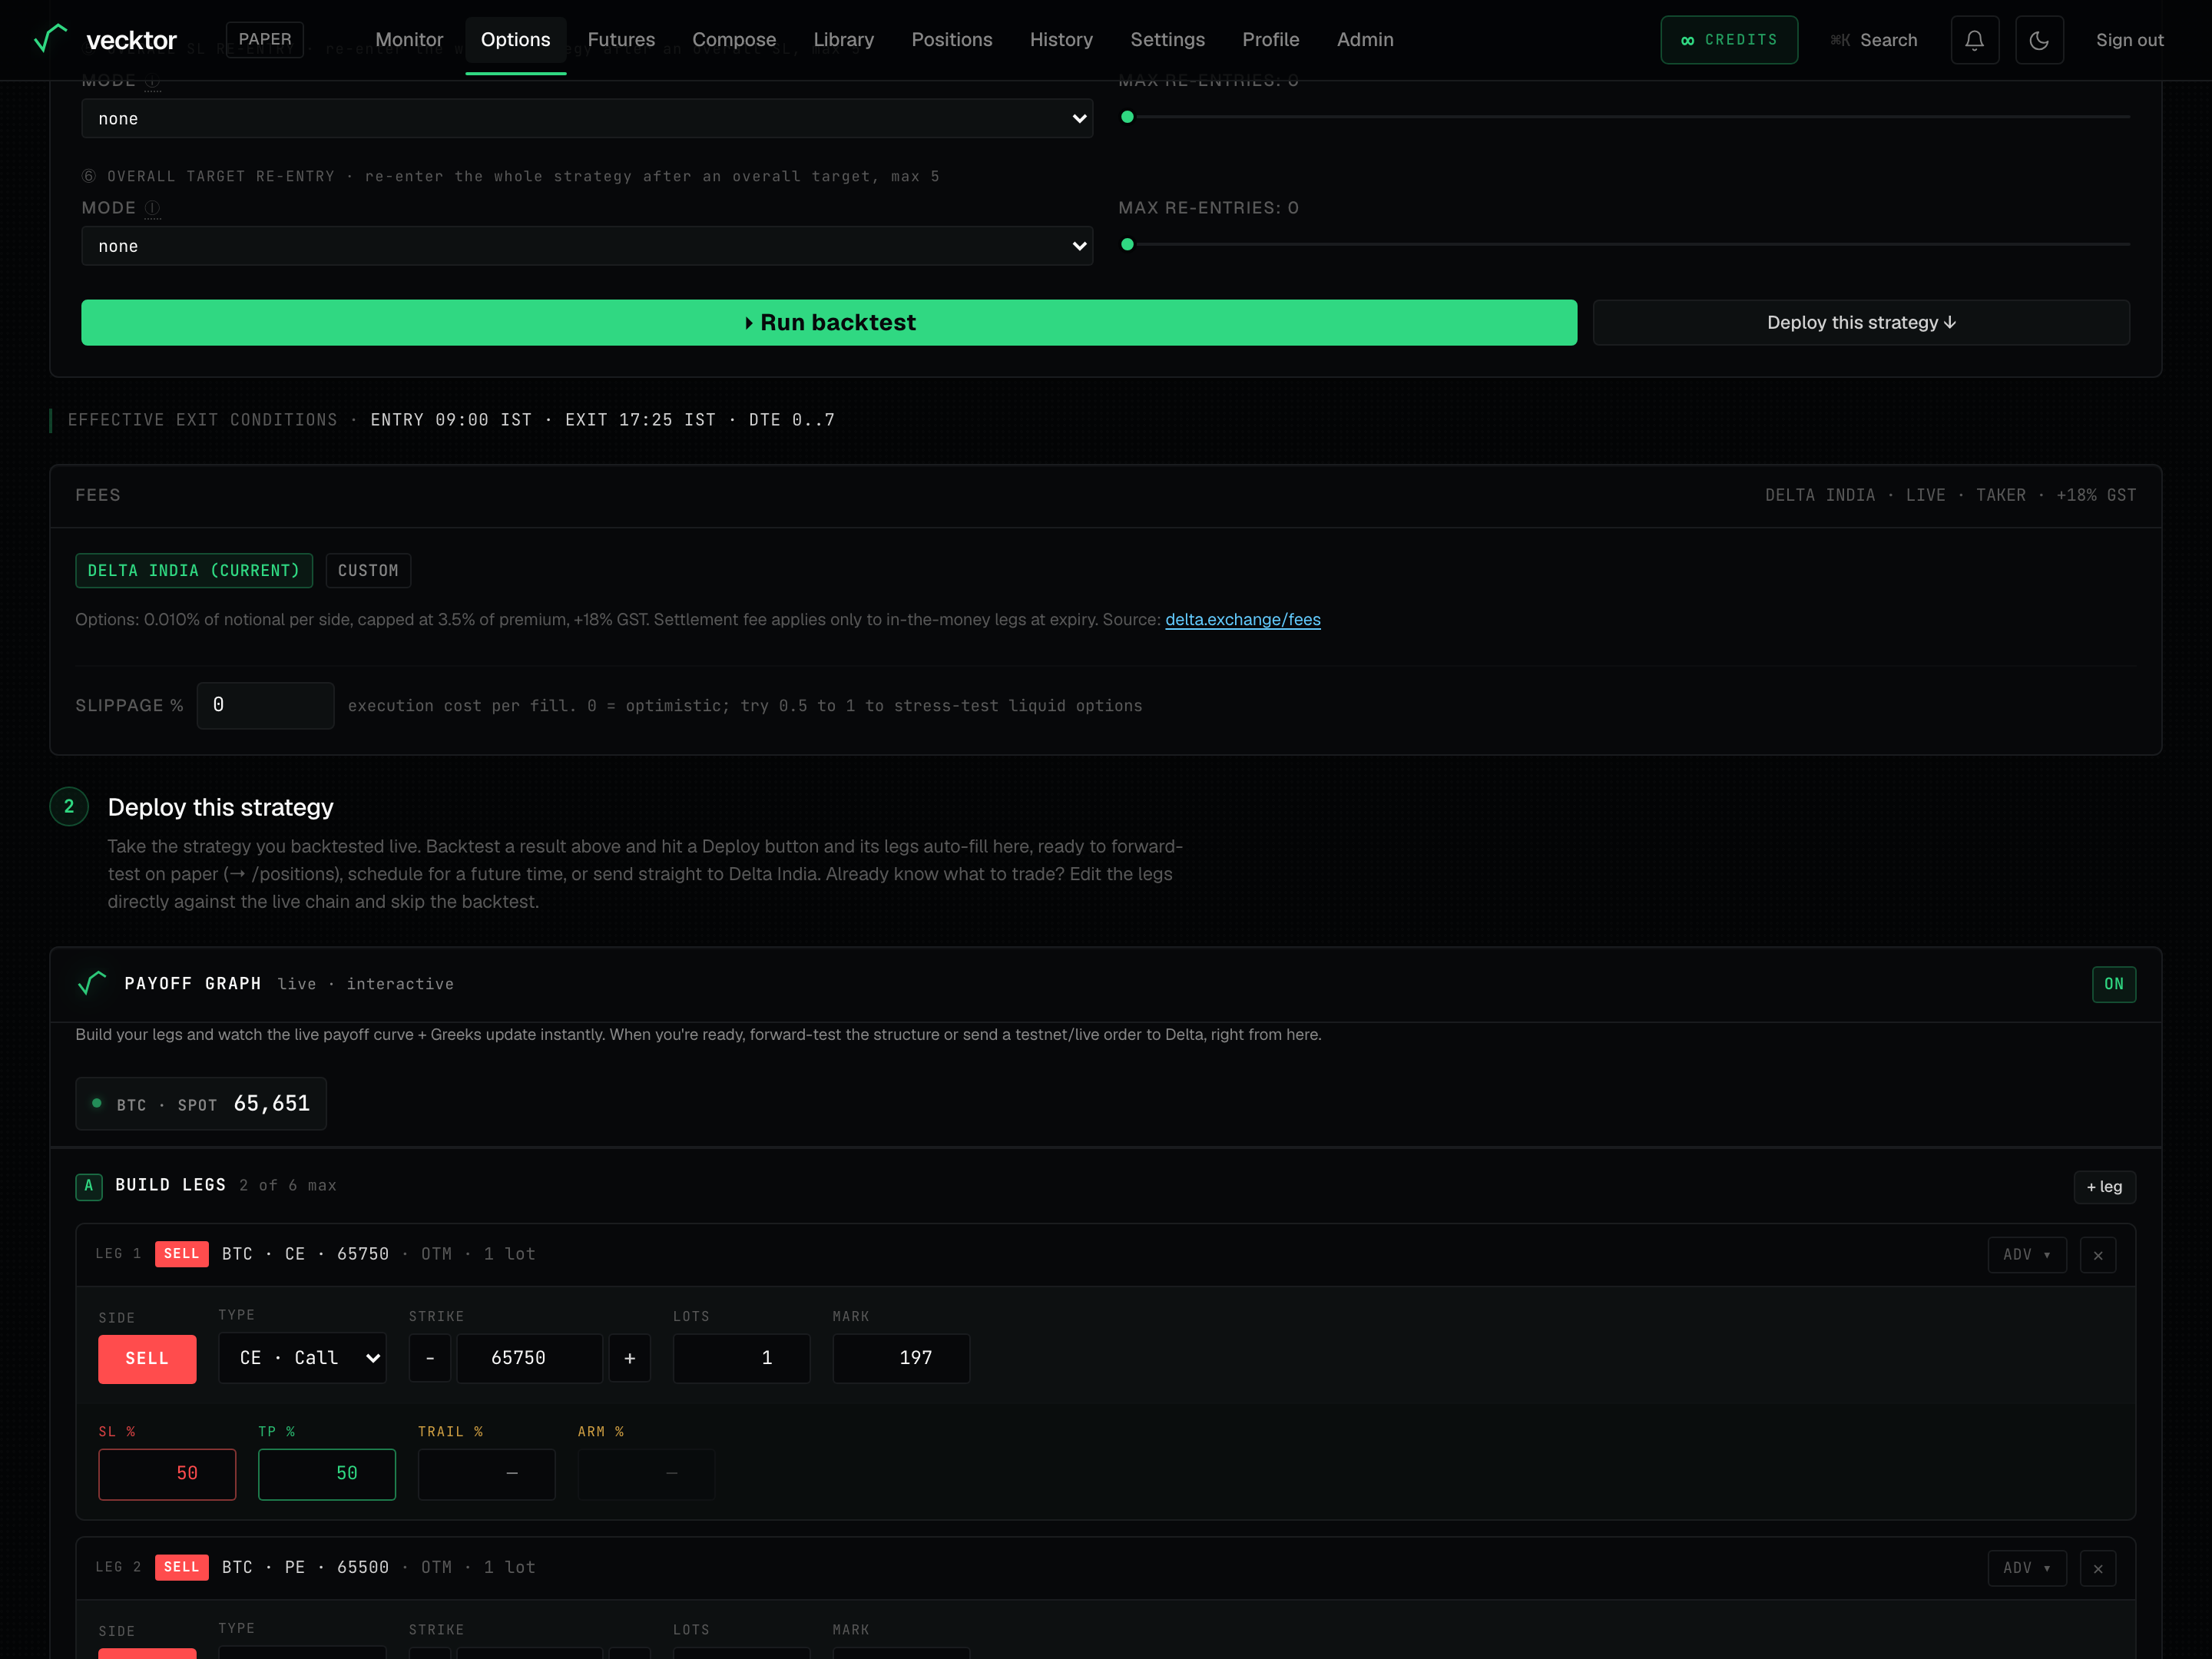Open the Library tab

843,40
